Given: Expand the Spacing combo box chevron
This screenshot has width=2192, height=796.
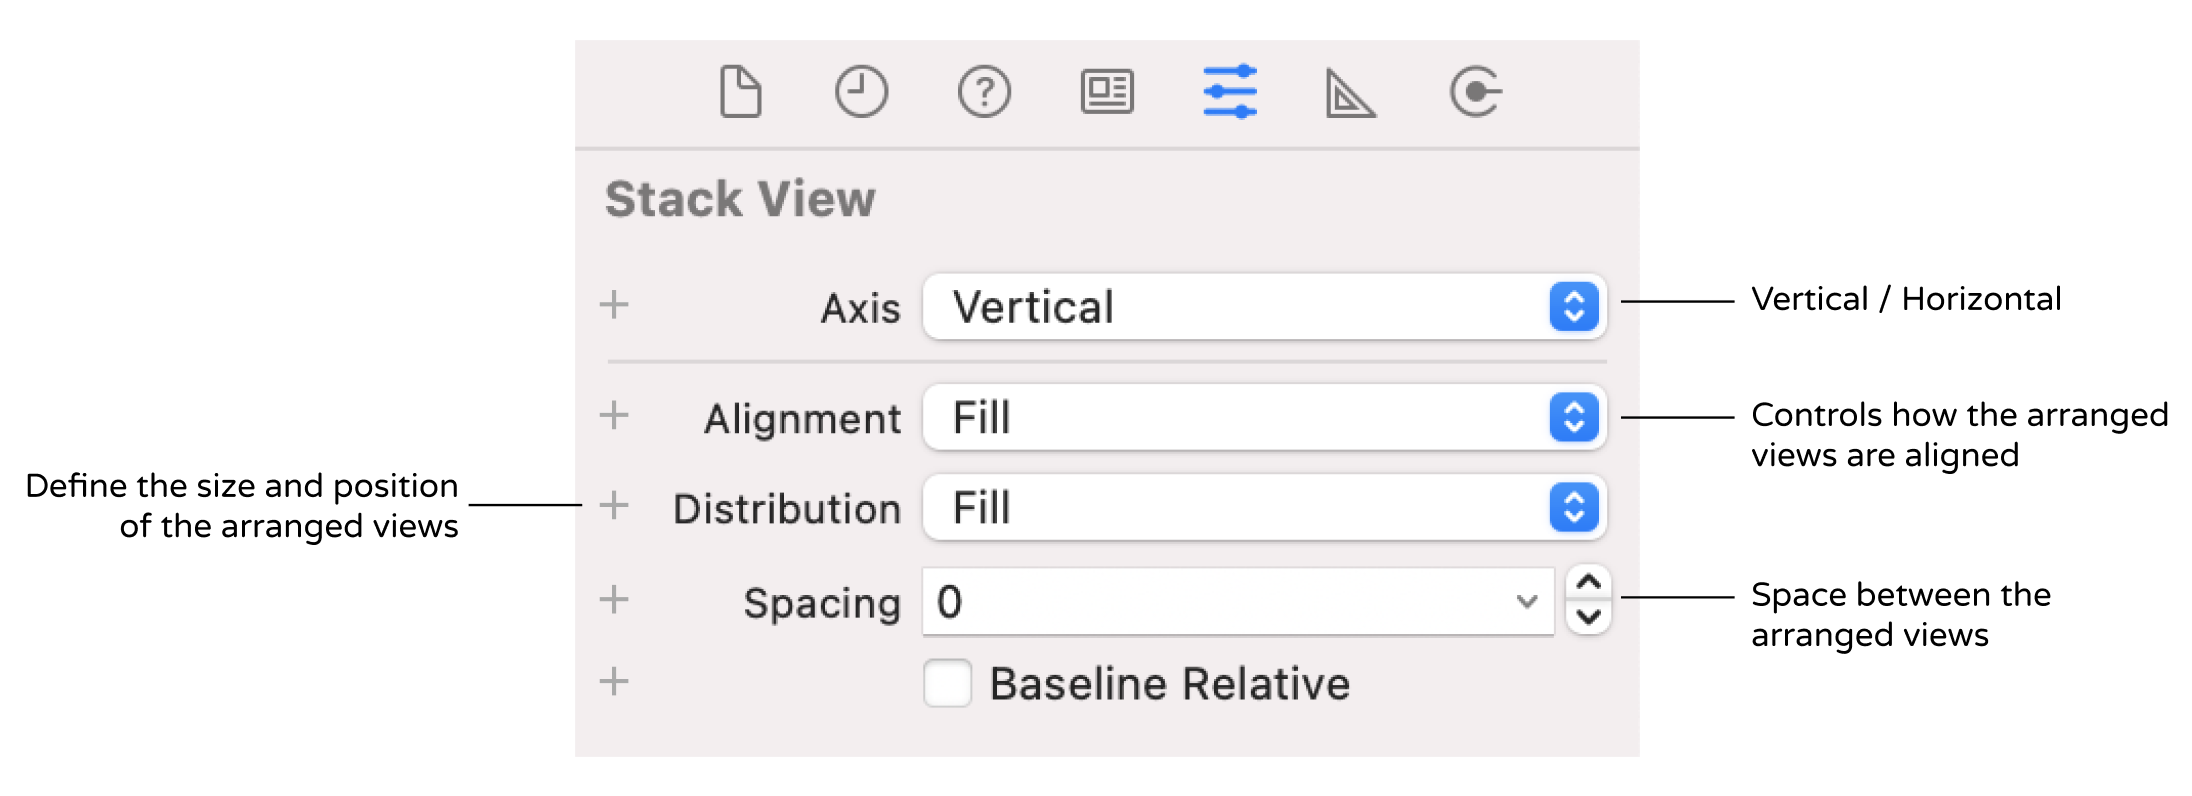Looking at the screenshot, I should (x=1526, y=602).
